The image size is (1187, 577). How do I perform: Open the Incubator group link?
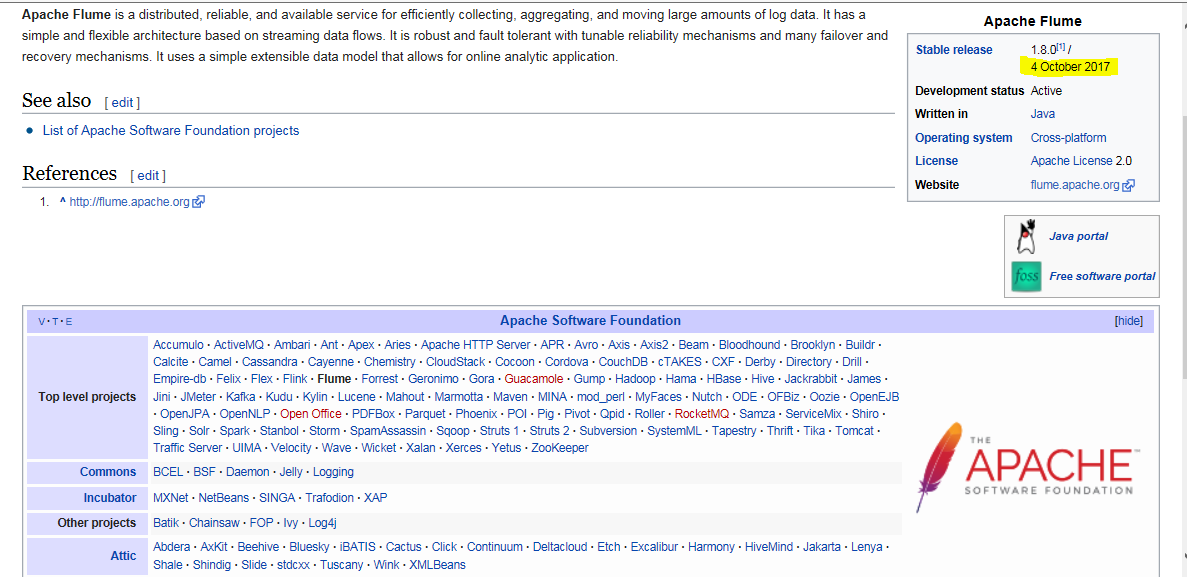pos(110,497)
